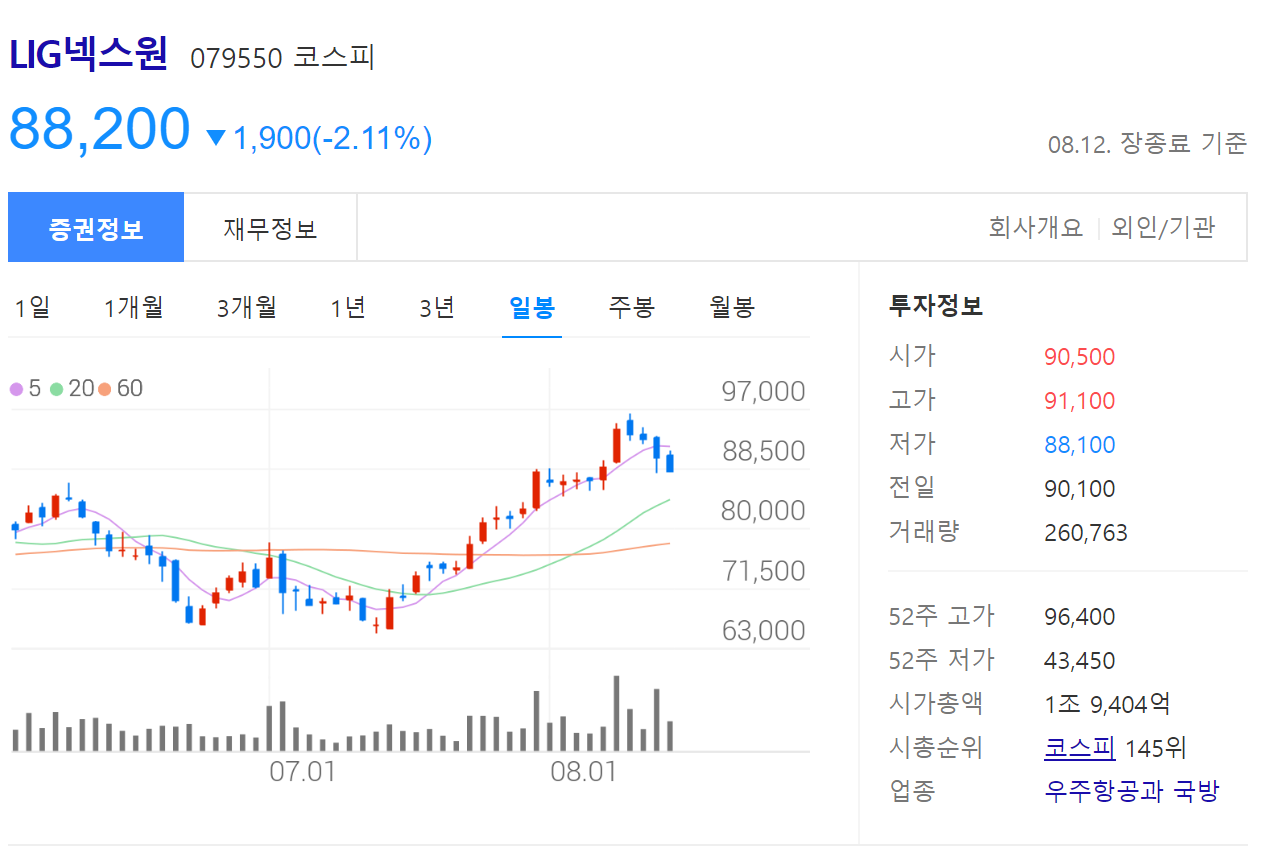This screenshot has width=1266, height=852.
Task: Select the 3년 chart period
Action: (x=437, y=307)
